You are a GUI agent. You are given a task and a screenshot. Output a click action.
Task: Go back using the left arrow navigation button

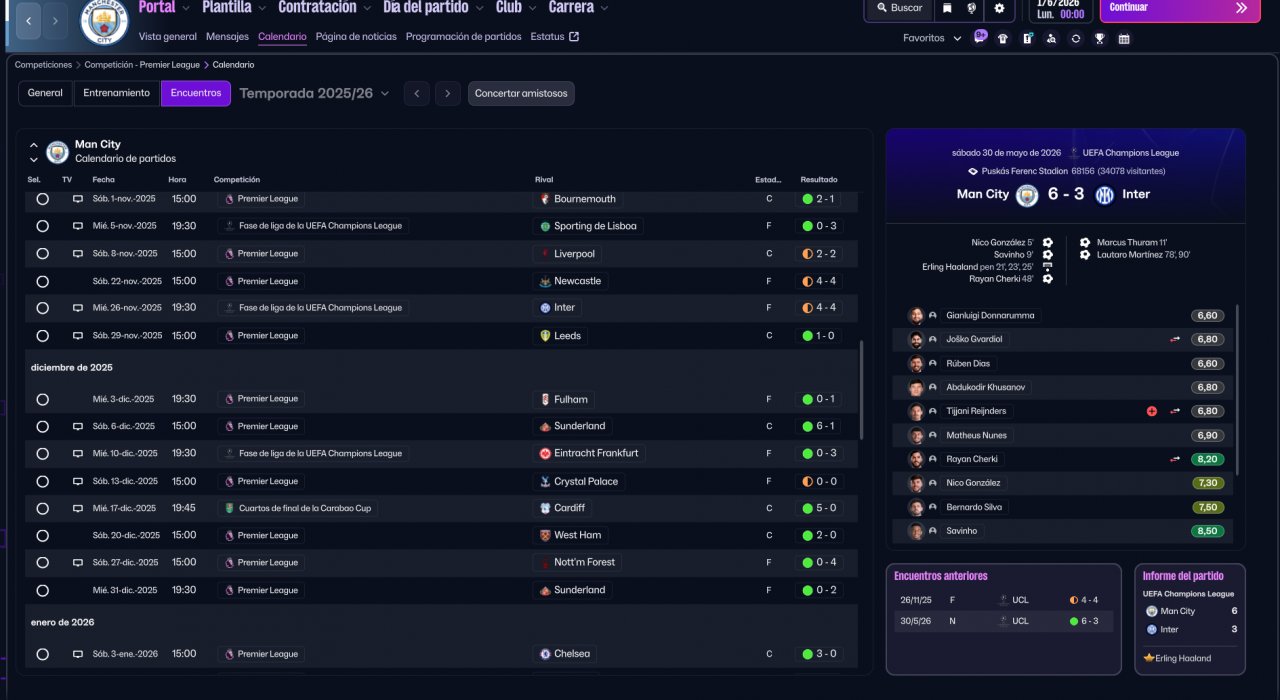[28, 20]
